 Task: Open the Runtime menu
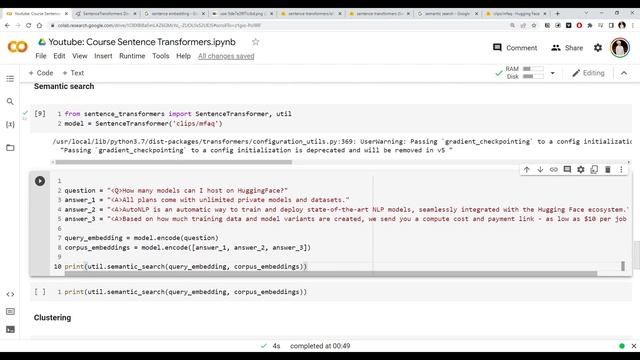pyautogui.click(x=132, y=56)
